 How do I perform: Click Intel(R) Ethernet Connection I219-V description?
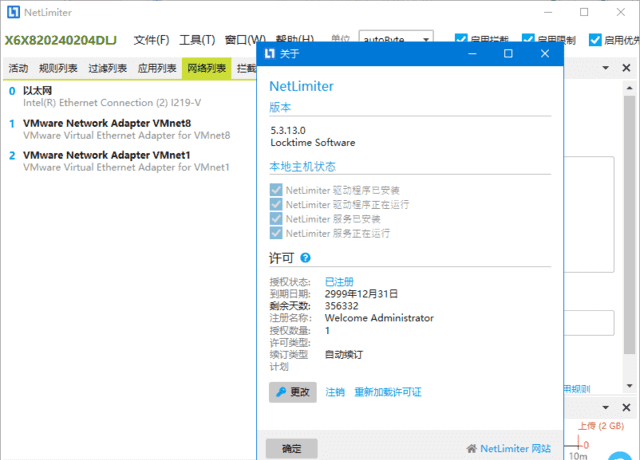[x=112, y=103]
